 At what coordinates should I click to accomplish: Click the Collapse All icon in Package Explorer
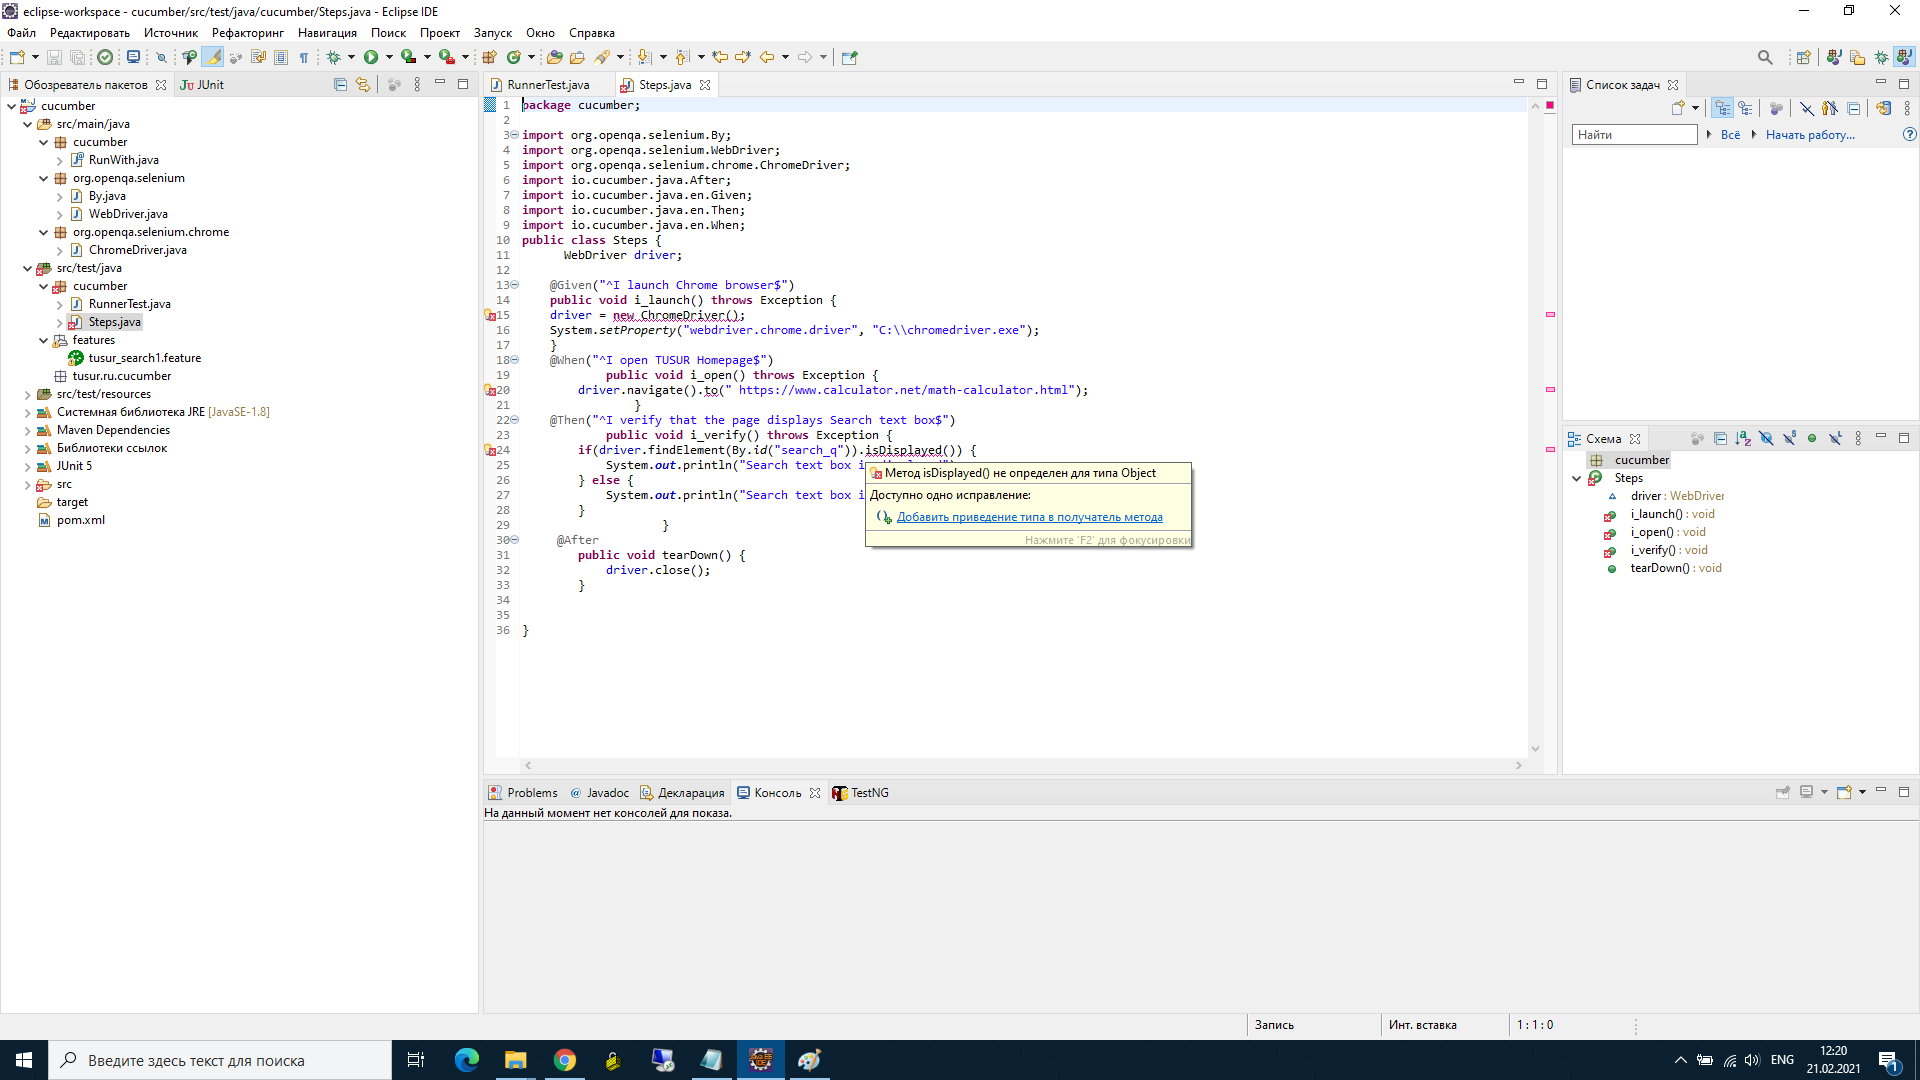coord(340,85)
